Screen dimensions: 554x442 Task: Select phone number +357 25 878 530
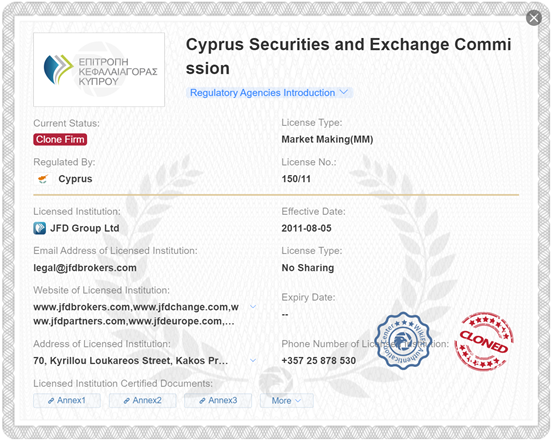click(319, 360)
